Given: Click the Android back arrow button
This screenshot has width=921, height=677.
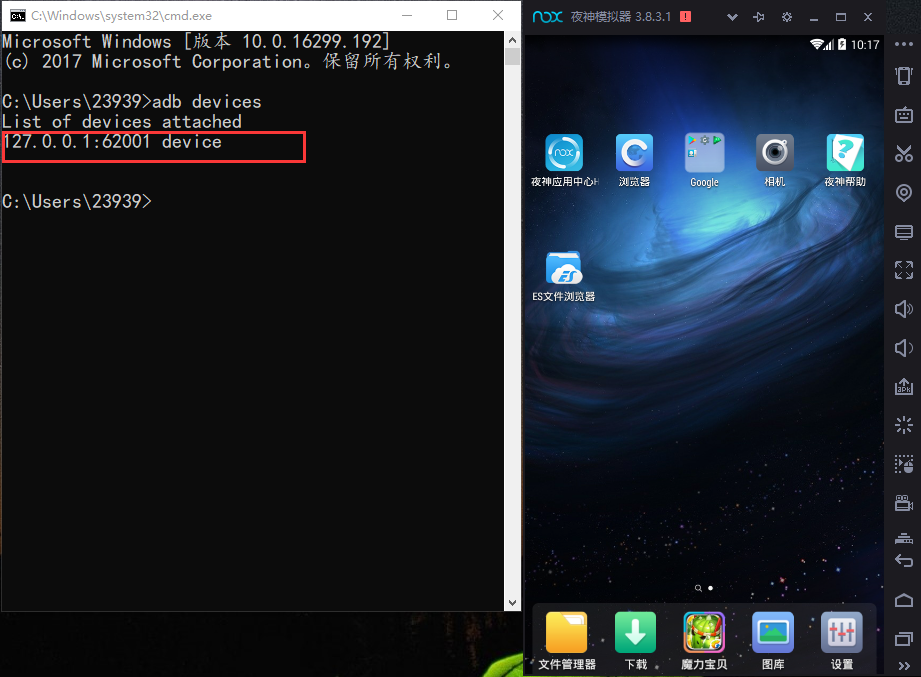Looking at the screenshot, I should pos(904,561).
